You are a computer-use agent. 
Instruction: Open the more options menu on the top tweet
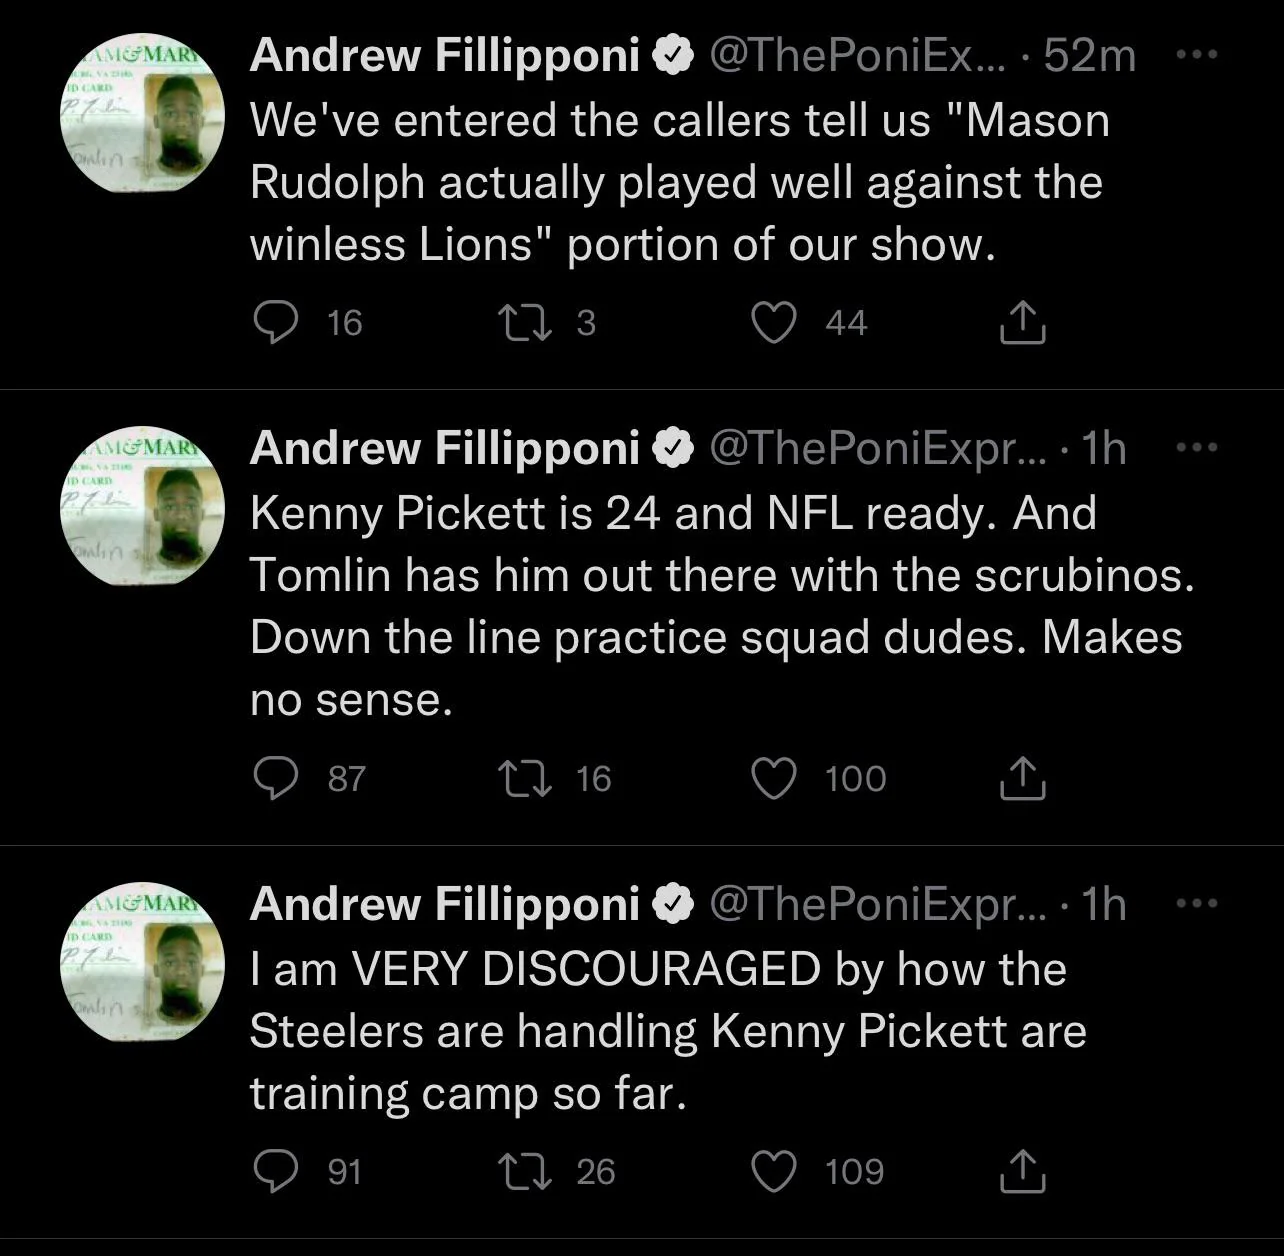[1197, 55]
